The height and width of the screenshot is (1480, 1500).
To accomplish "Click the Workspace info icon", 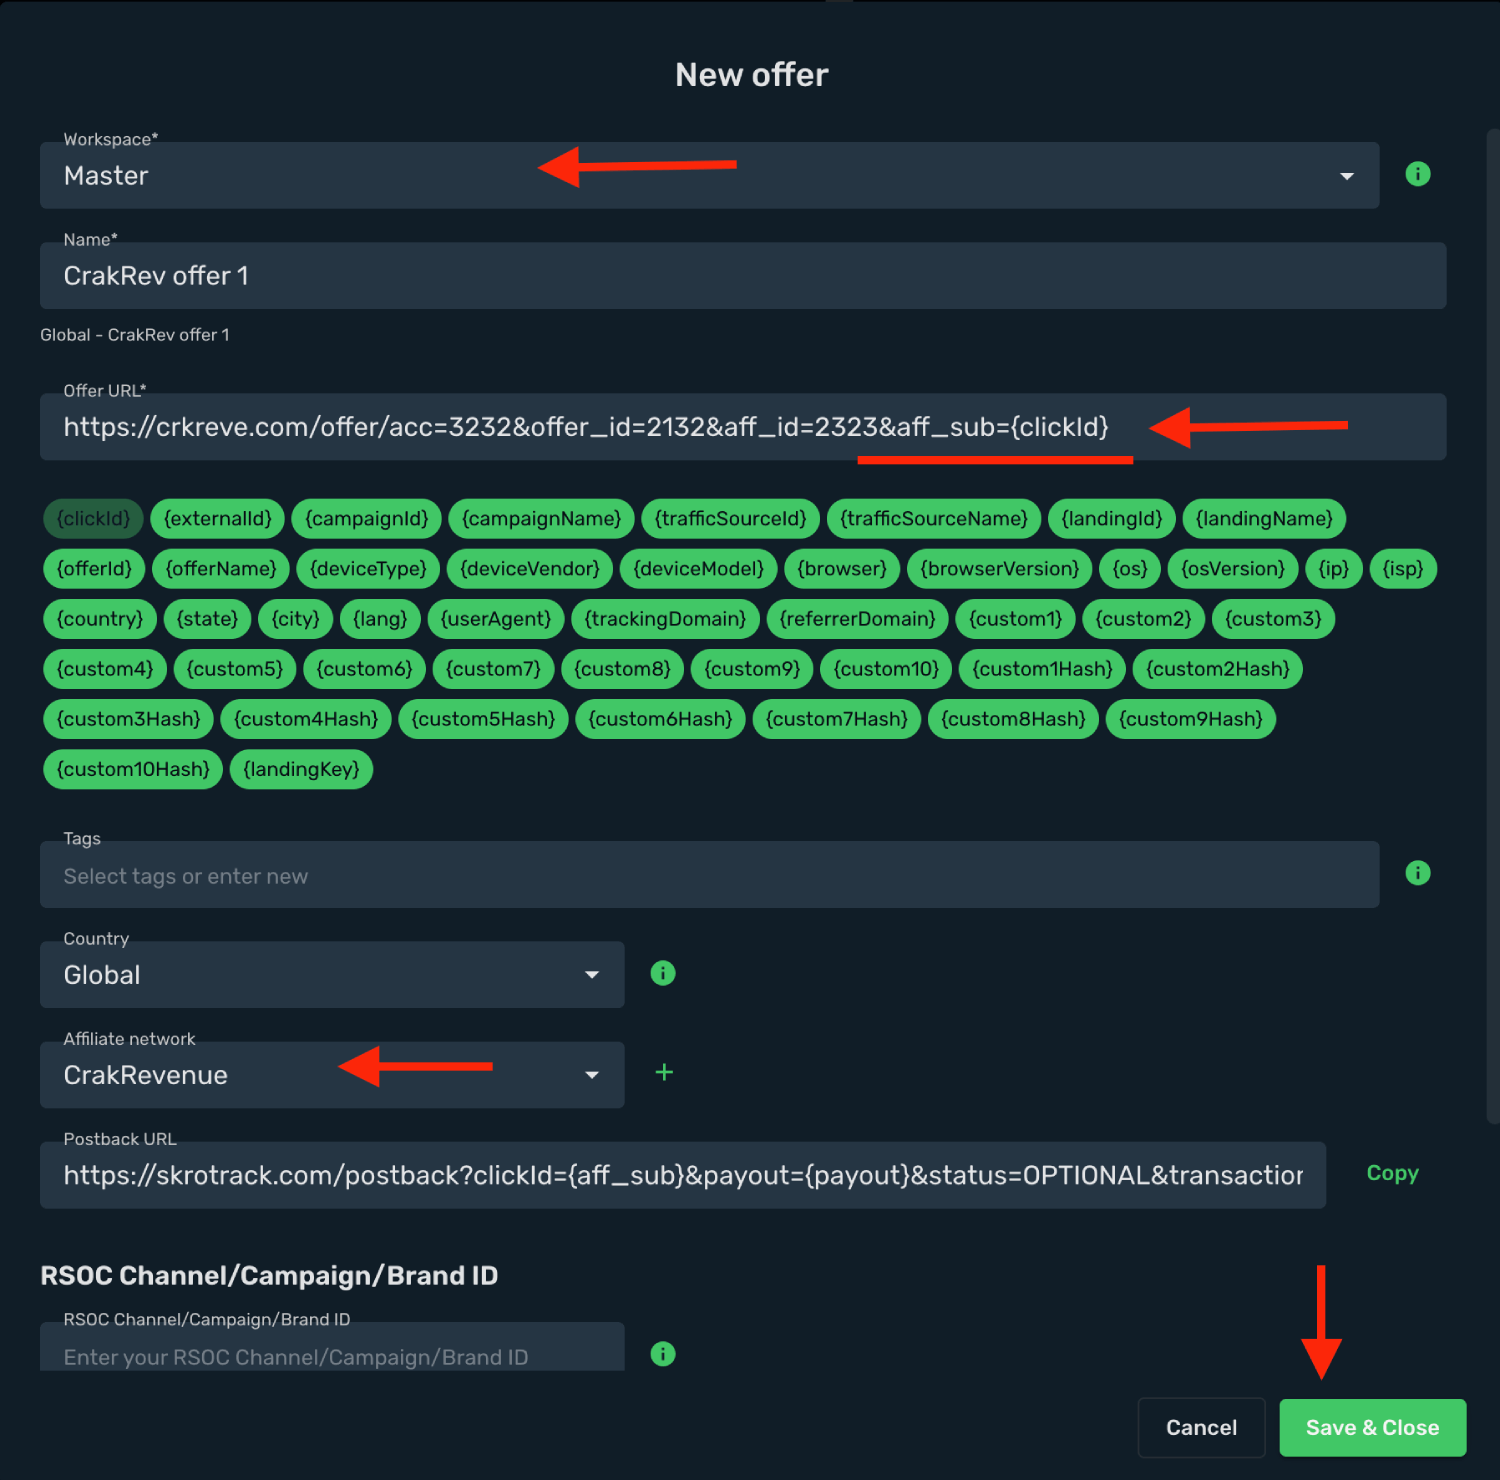I will click(x=1418, y=174).
